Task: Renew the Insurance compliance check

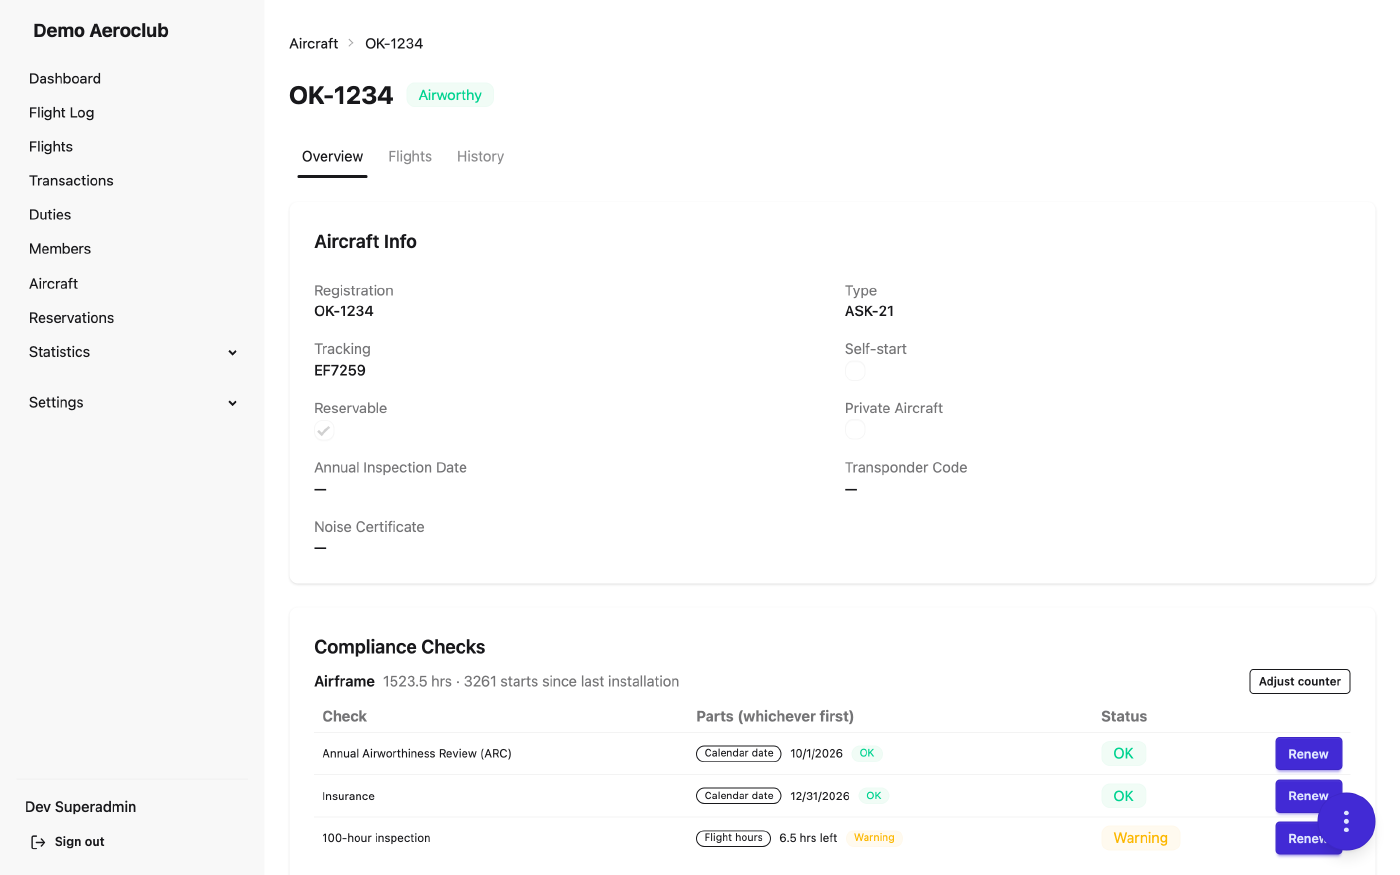Action: (x=1308, y=796)
